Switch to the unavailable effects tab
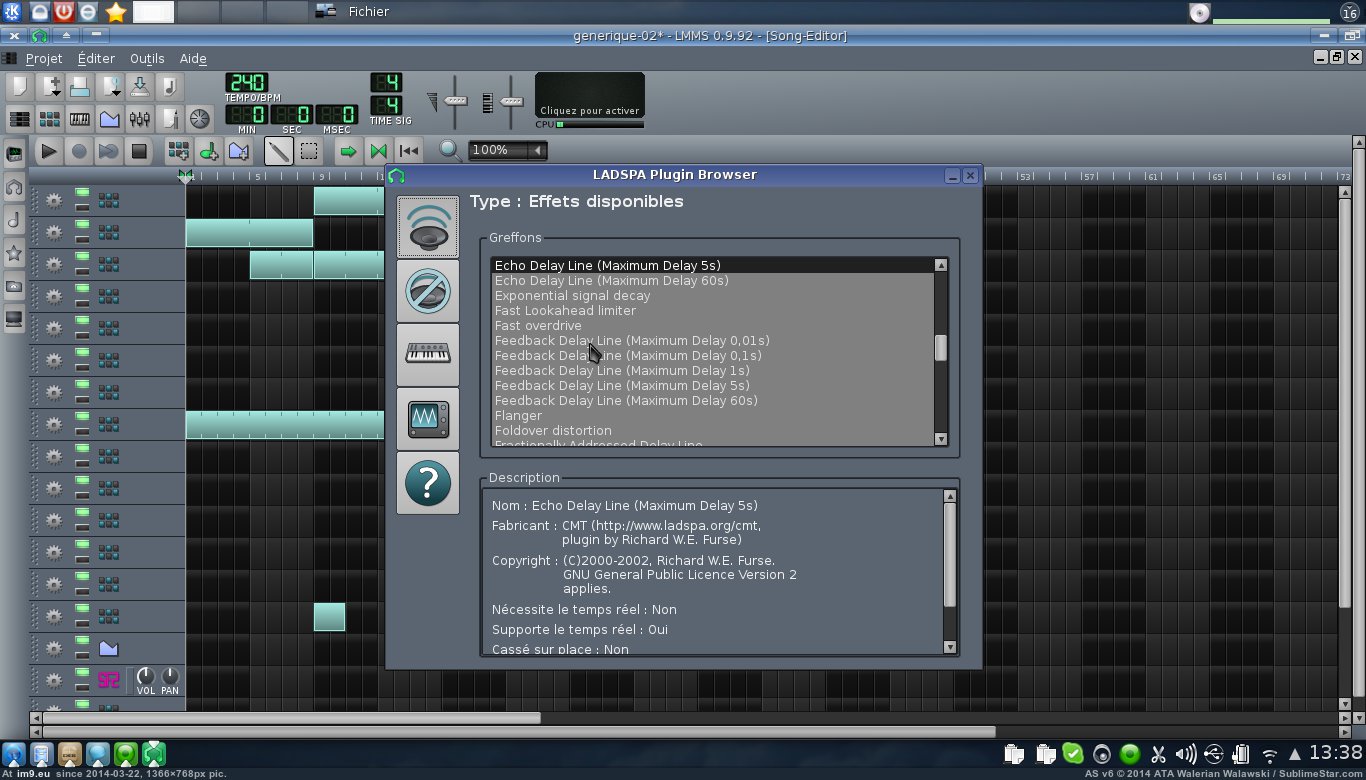 click(428, 291)
